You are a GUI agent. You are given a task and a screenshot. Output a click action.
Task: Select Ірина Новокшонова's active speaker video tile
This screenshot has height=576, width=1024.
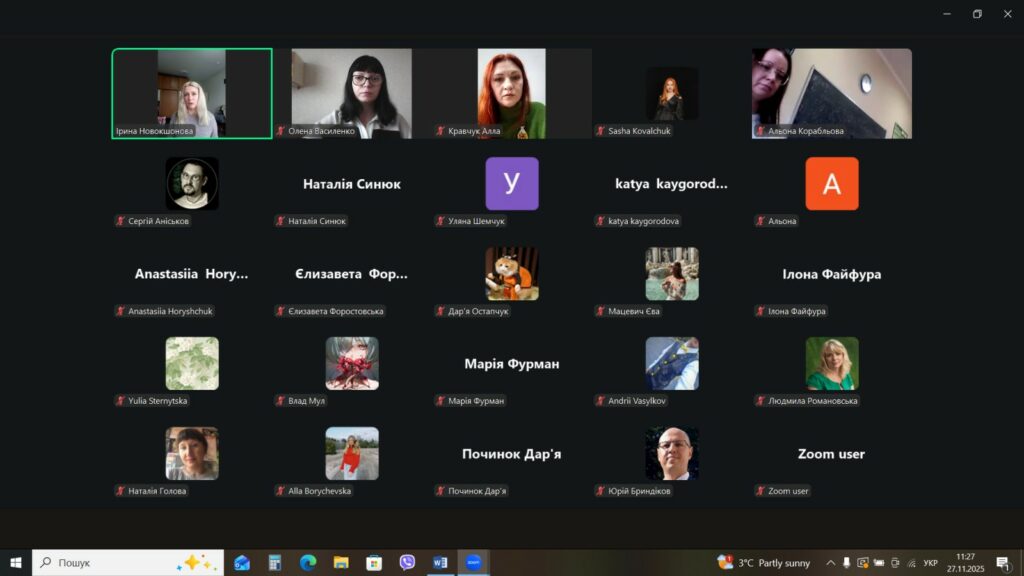(192, 93)
